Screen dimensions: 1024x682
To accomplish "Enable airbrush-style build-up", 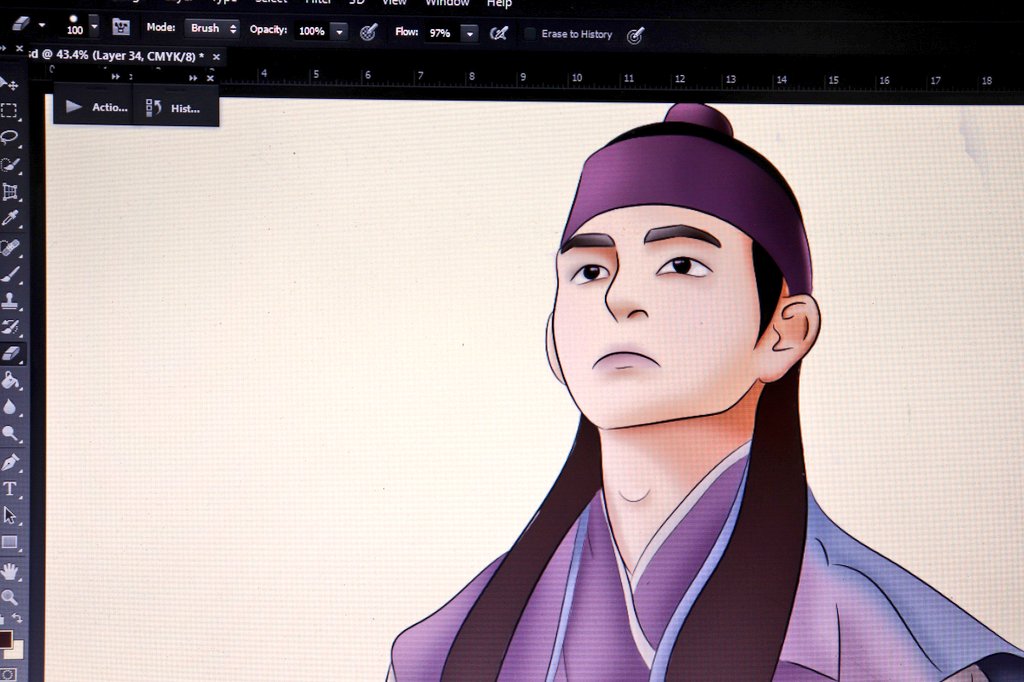I will tap(498, 33).
